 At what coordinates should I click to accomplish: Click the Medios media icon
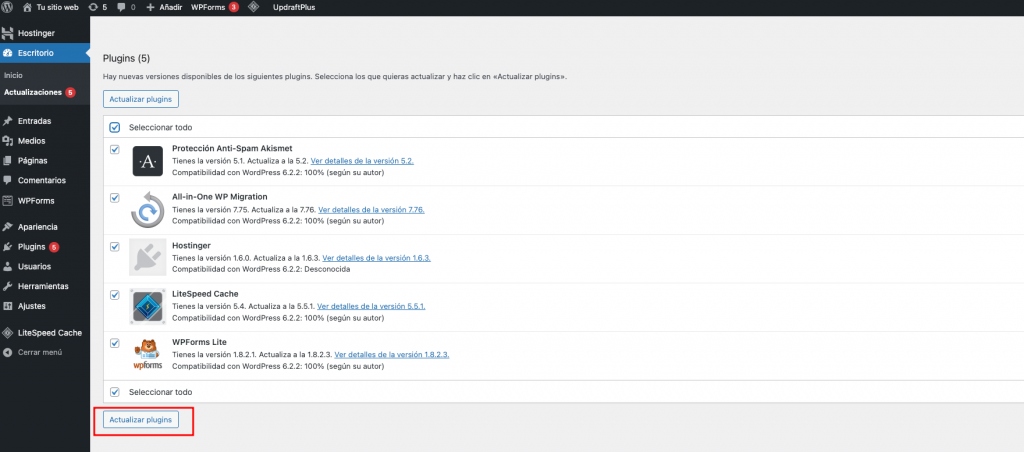[x=8, y=140]
